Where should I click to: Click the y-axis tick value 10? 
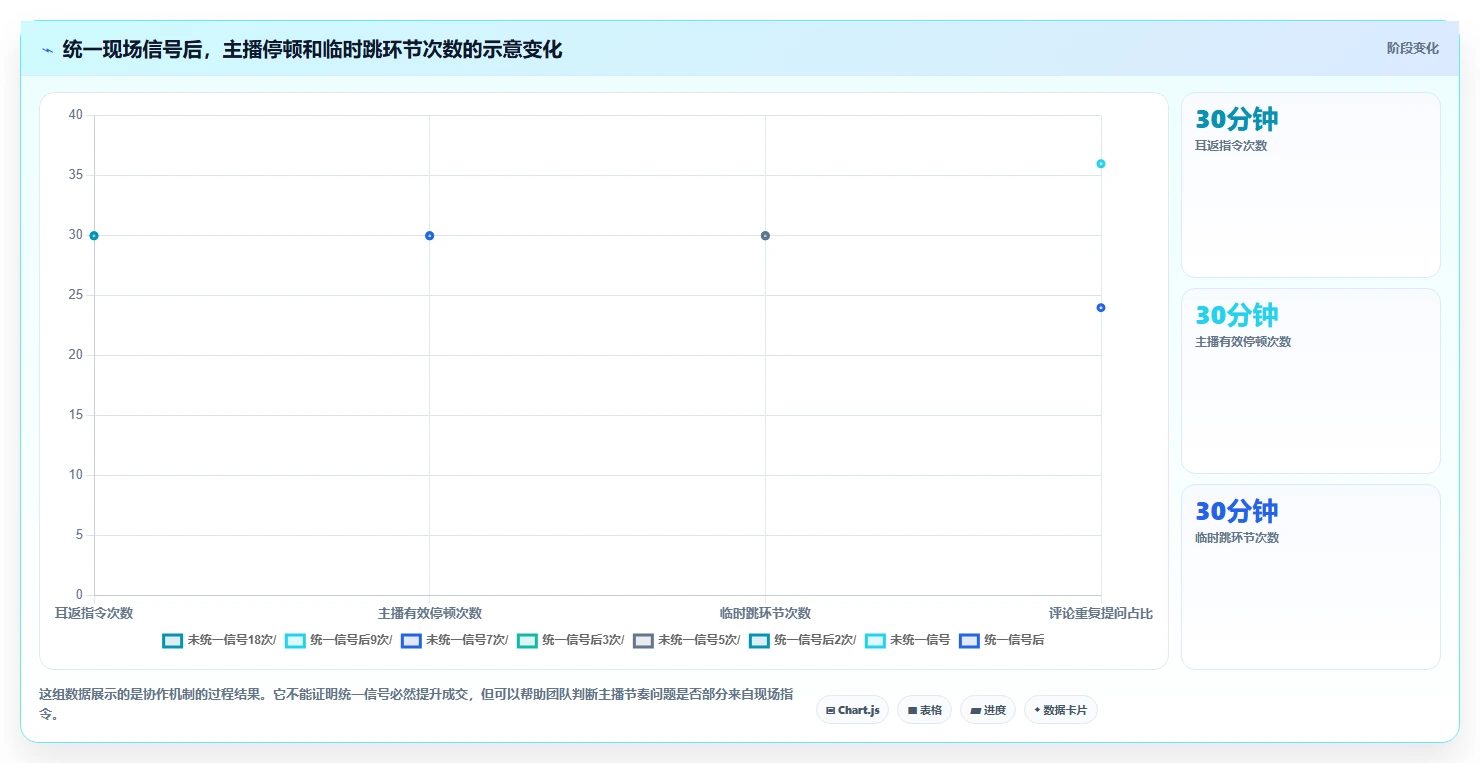(x=76, y=475)
